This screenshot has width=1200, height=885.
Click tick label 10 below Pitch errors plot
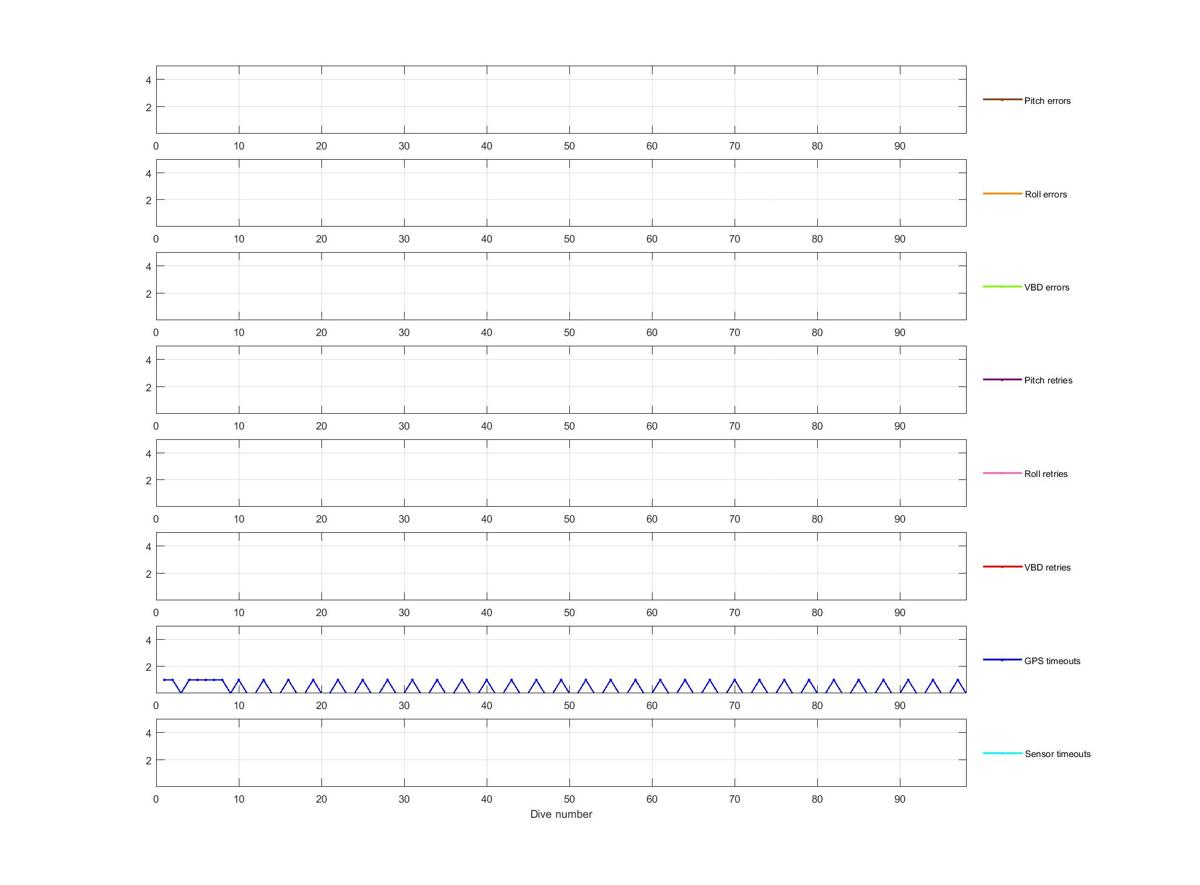pyautogui.click(x=239, y=146)
